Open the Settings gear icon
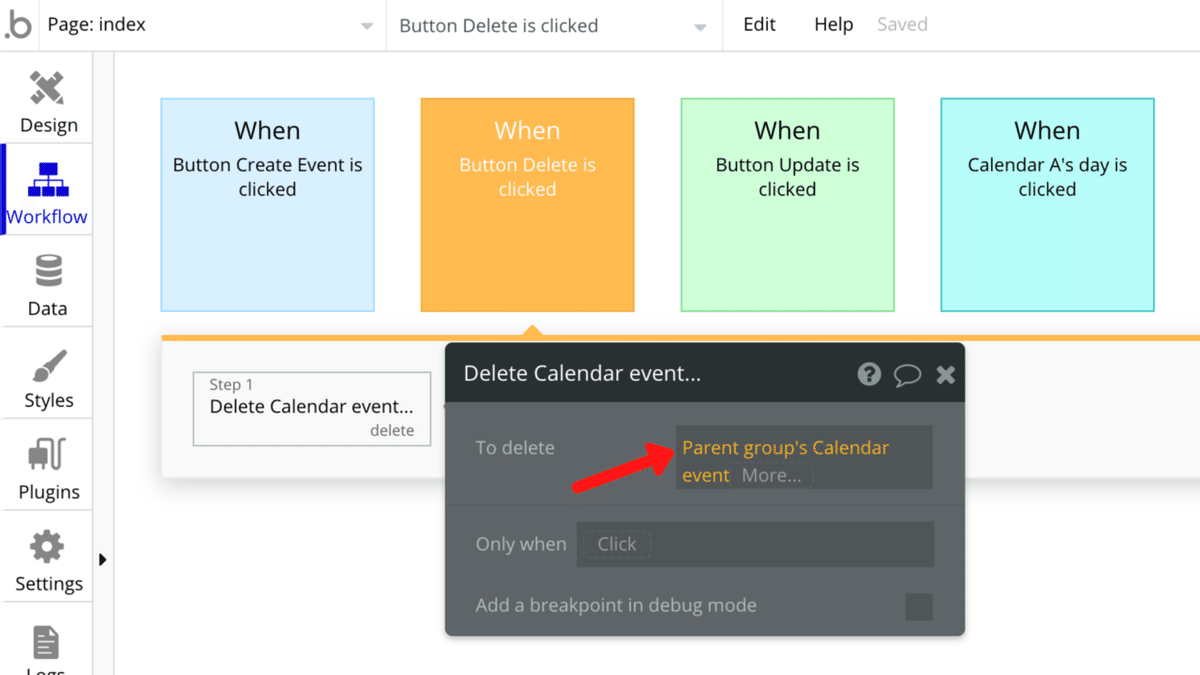 (x=48, y=548)
